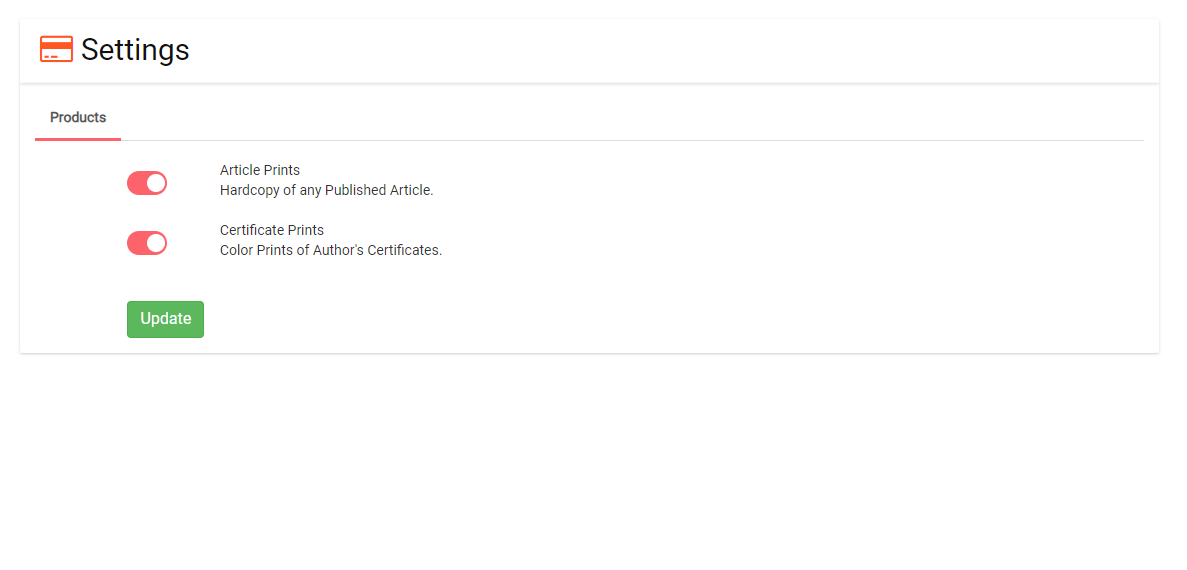
Task: Click the word "Published" in Article description
Action: [x=355, y=190]
